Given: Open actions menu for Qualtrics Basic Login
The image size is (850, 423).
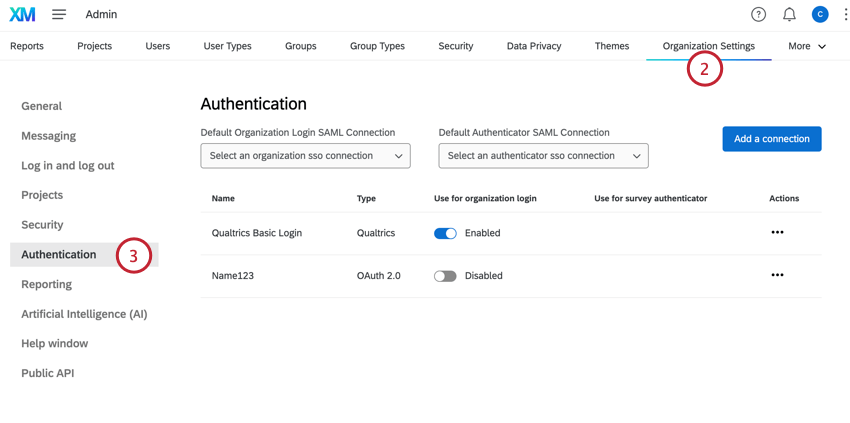Looking at the screenshot, I should click(777, 233).
